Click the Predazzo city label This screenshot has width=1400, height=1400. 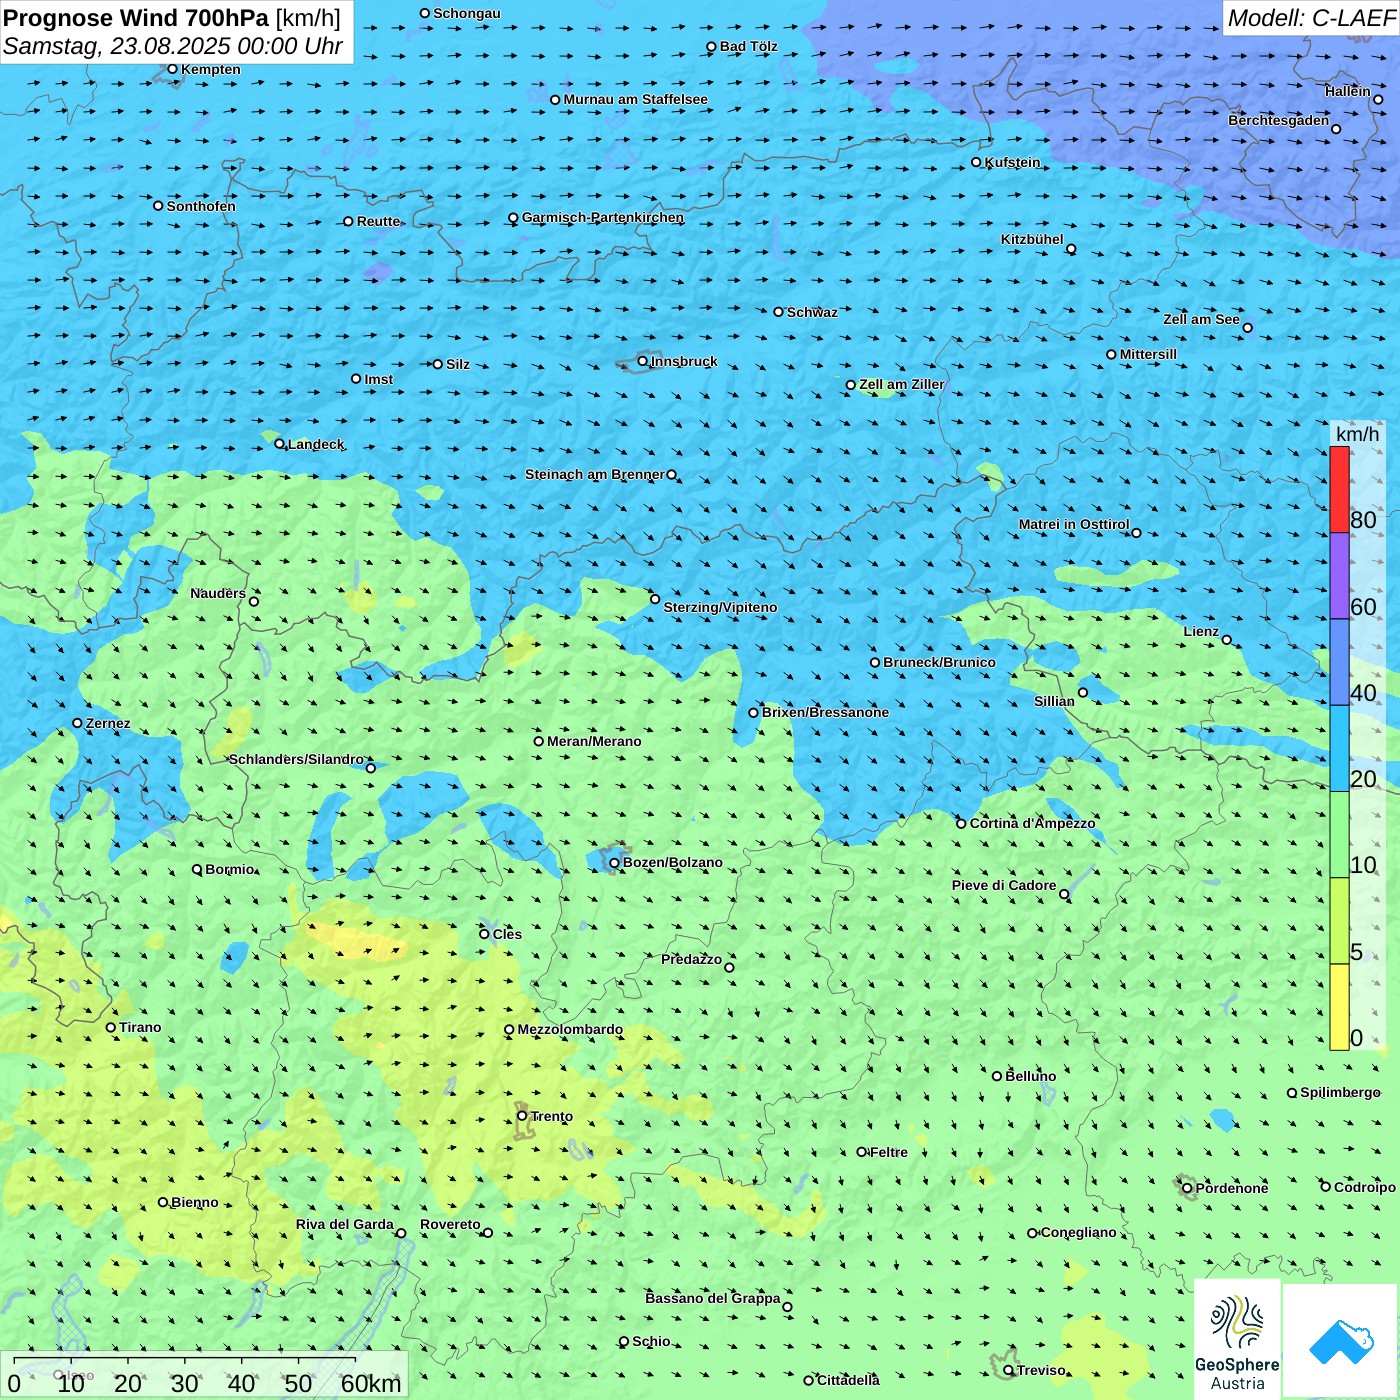pyautogui.click(x=691, y=959)
